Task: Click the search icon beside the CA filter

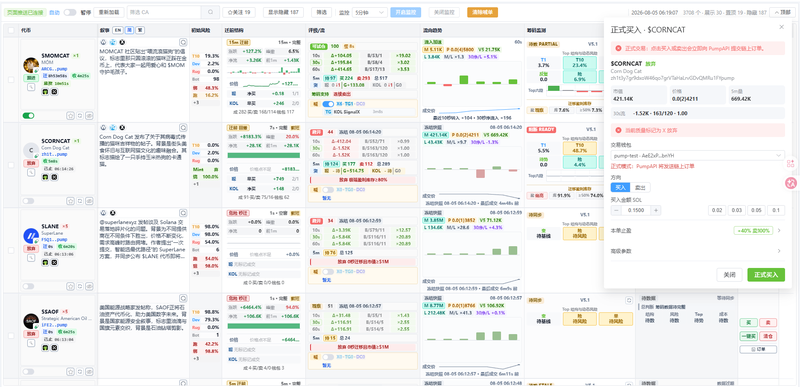Action: 210,12
